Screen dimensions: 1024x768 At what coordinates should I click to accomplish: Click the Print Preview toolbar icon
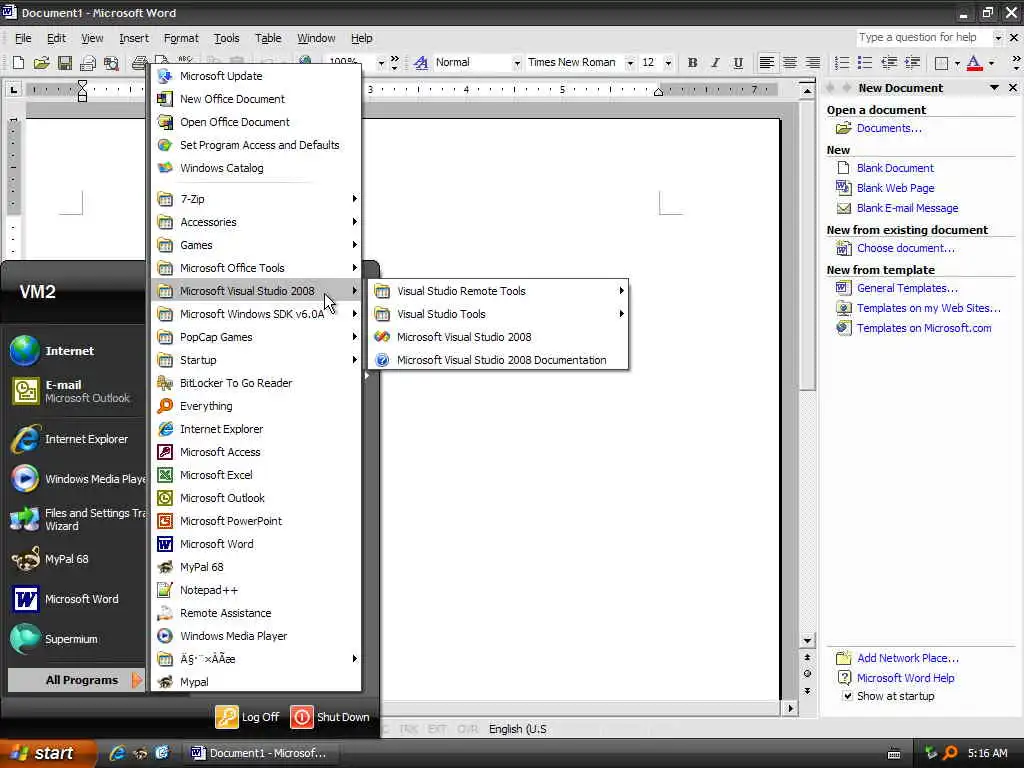point(112,63)
